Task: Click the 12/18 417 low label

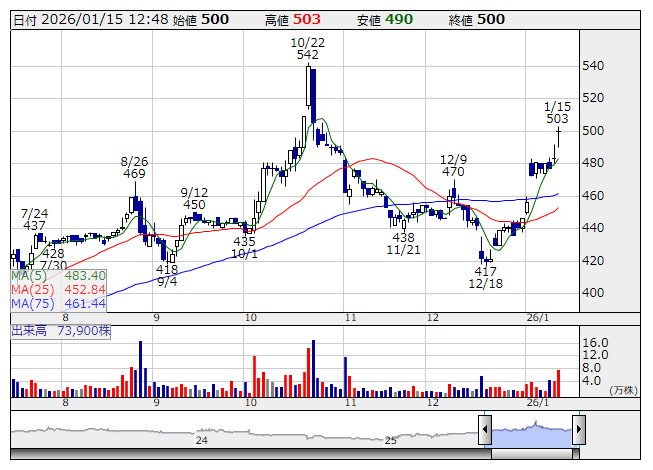Action: [x=485, y=278]
